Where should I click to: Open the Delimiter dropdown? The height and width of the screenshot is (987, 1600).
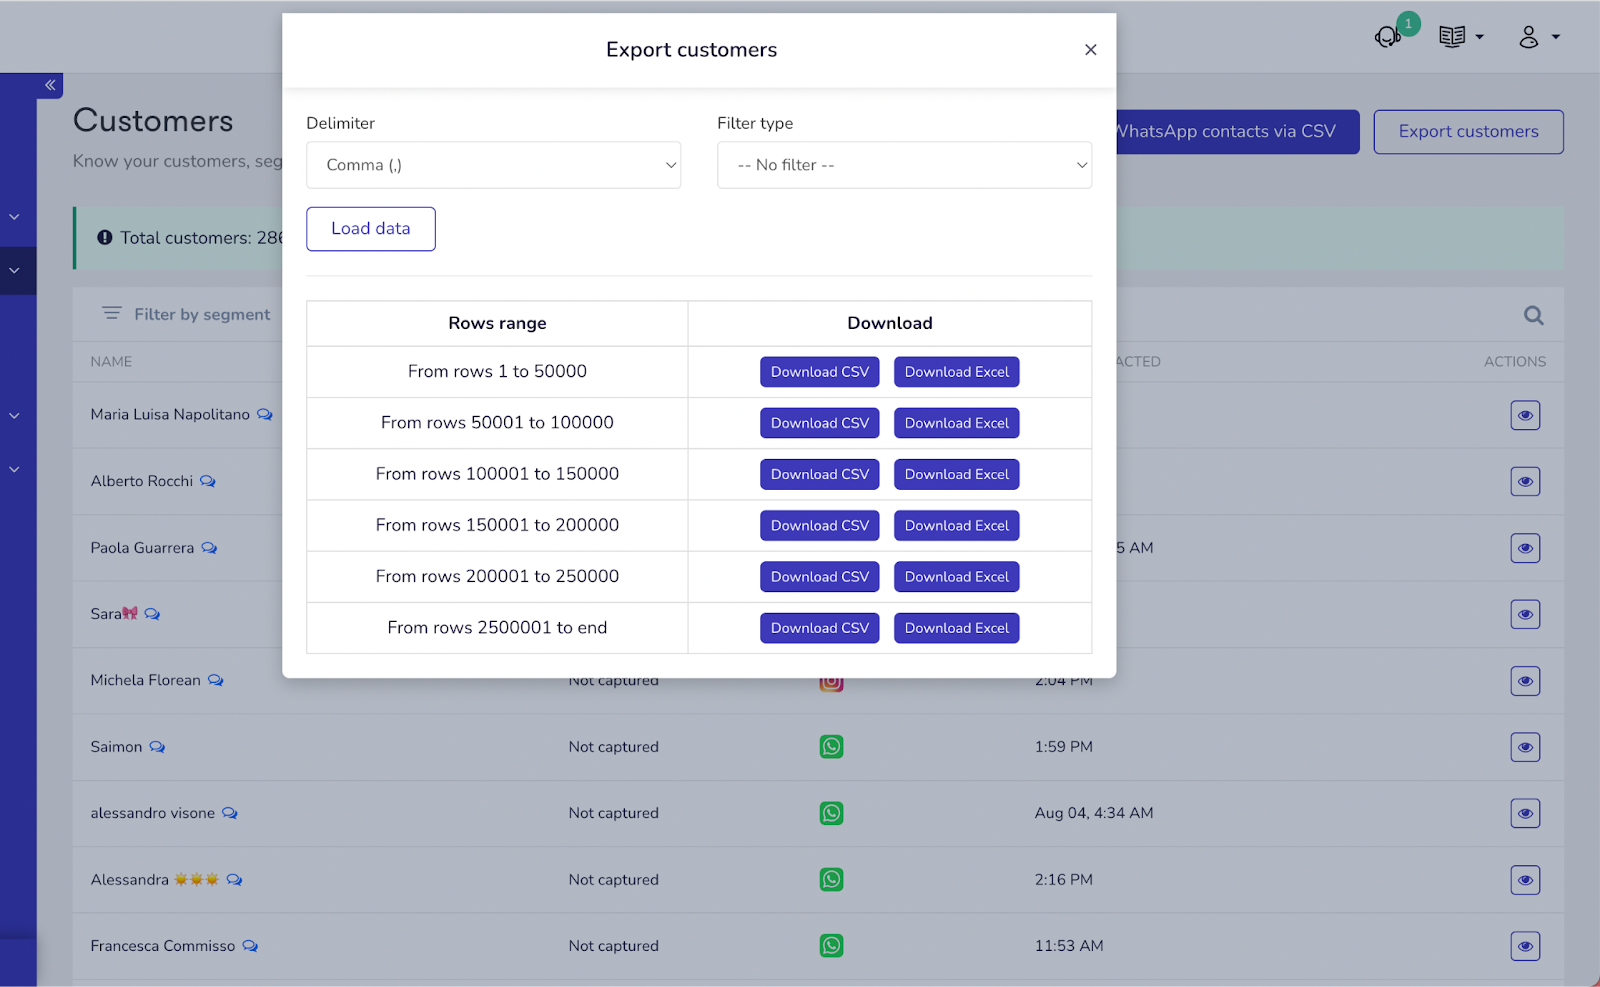(493, 165)
